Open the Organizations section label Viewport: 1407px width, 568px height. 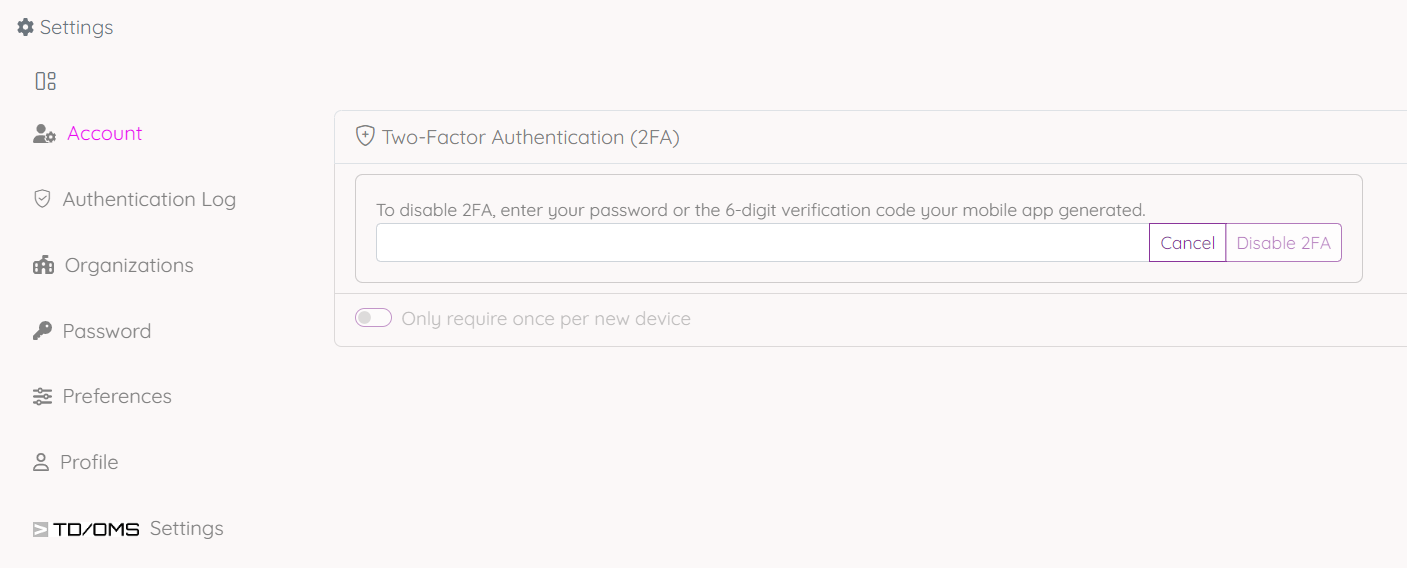(129, 265)
